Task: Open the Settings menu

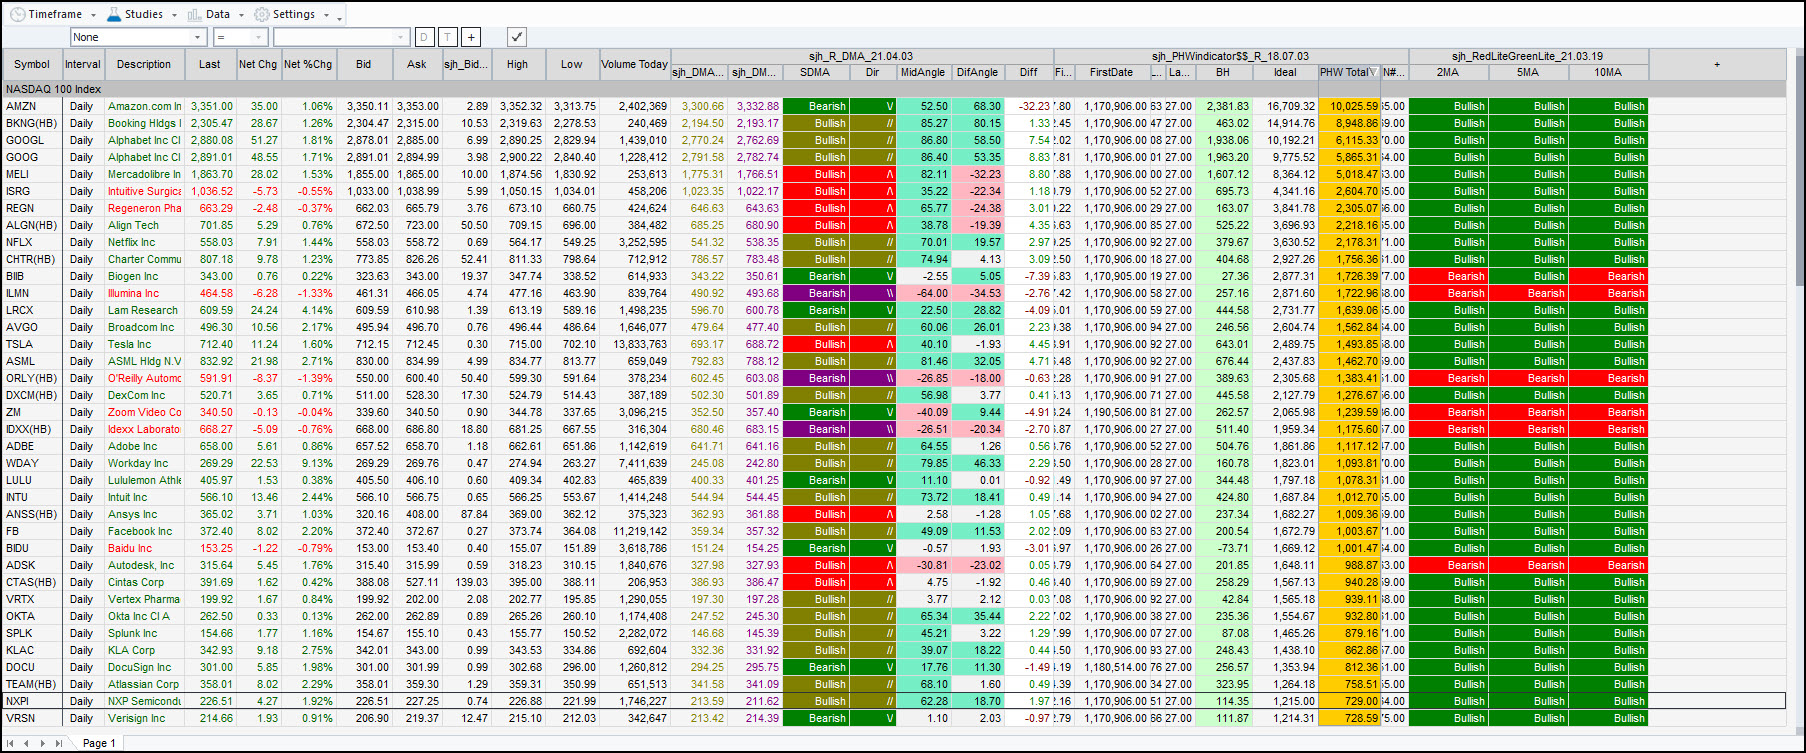Action: (x=294, y=14)
